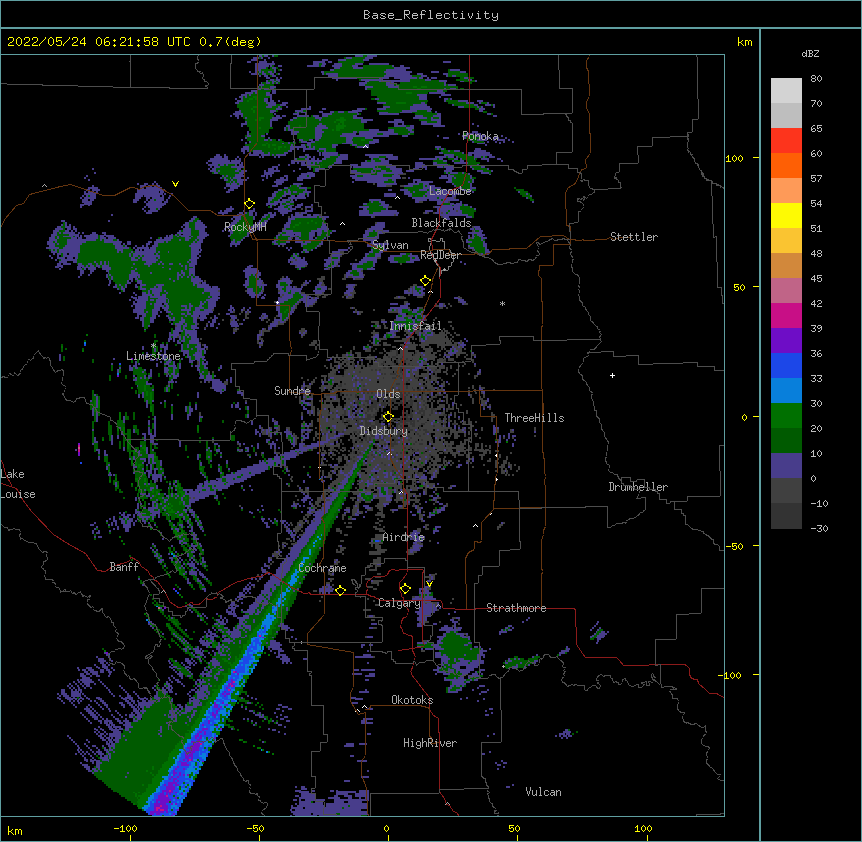
Task: Pick the light blue 30–33 dBZ legend swatch
Action: coord(786,390)
